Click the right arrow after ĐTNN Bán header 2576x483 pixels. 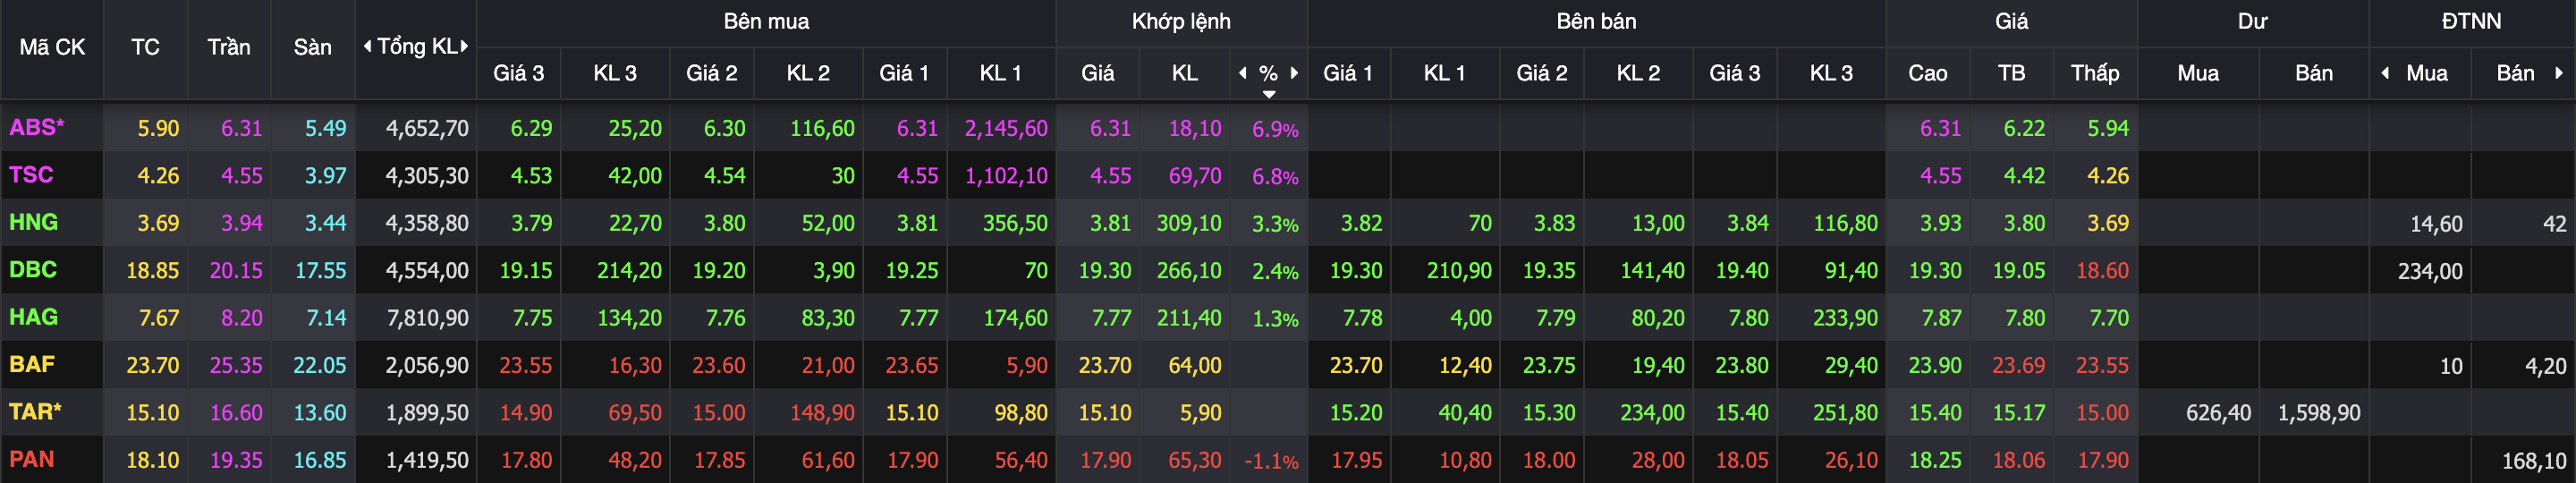point(2559,73)
